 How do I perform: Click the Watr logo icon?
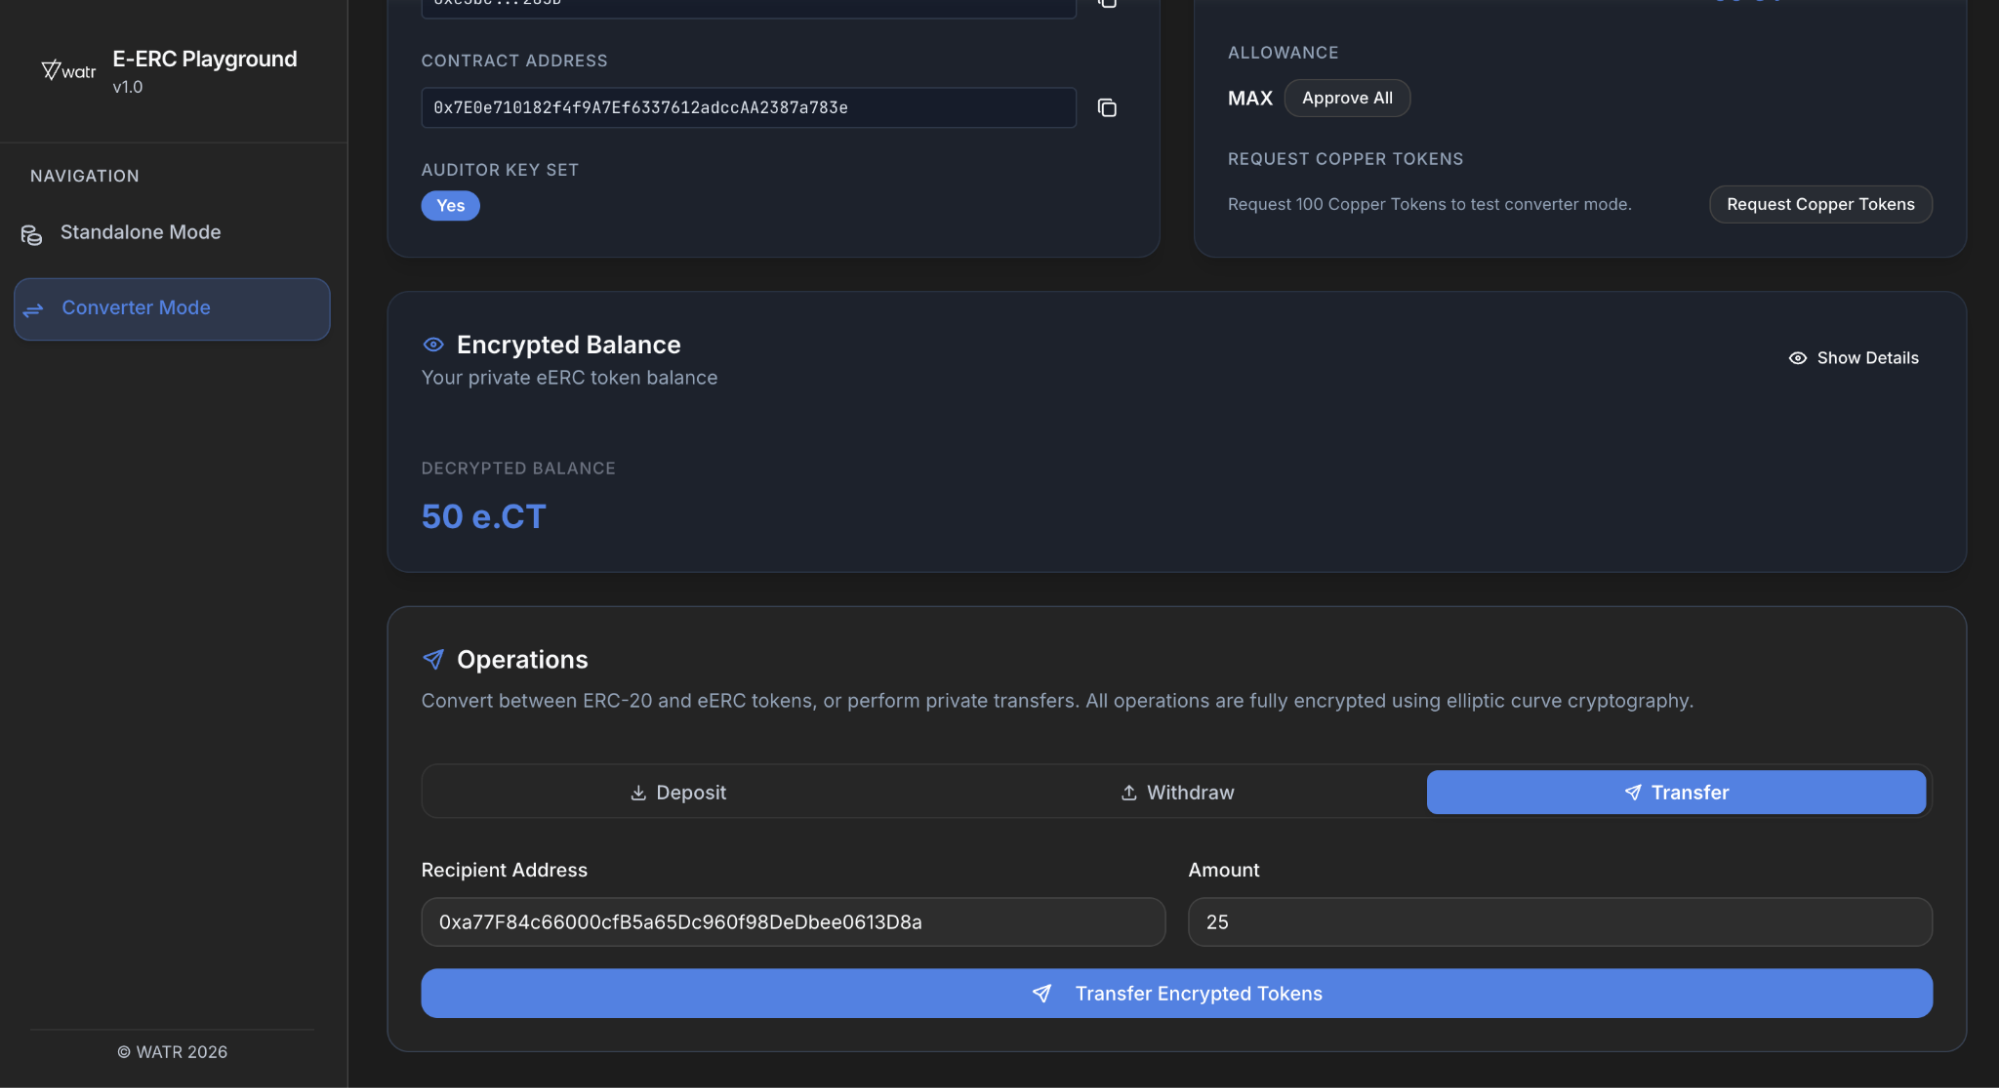coord(67,70)
